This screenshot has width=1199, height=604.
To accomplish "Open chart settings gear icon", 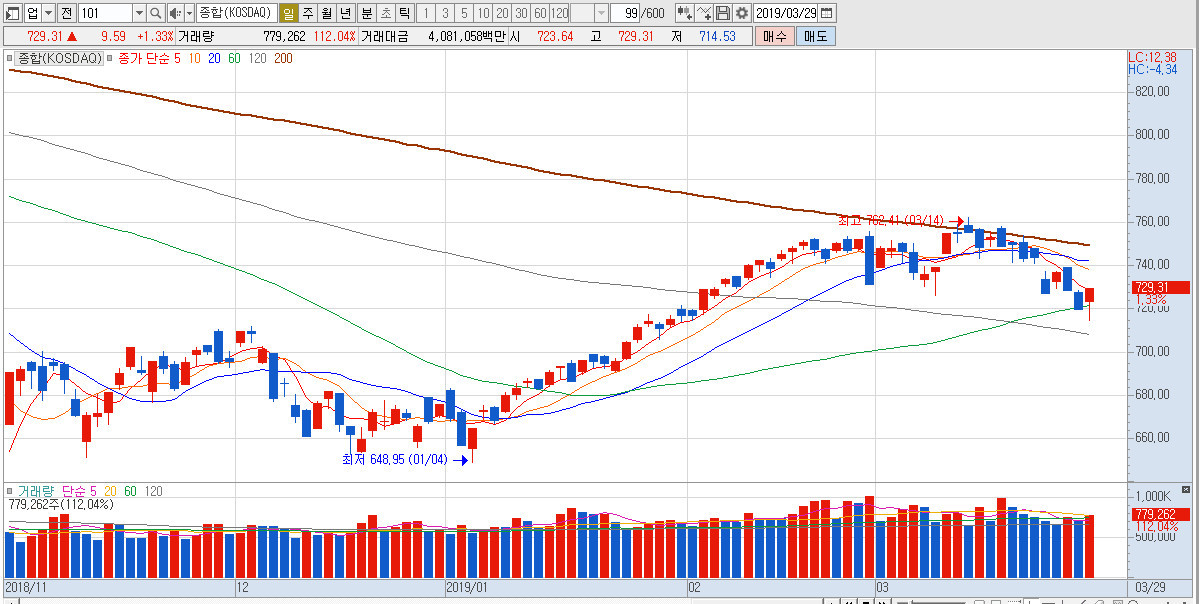I will [742, 13].
